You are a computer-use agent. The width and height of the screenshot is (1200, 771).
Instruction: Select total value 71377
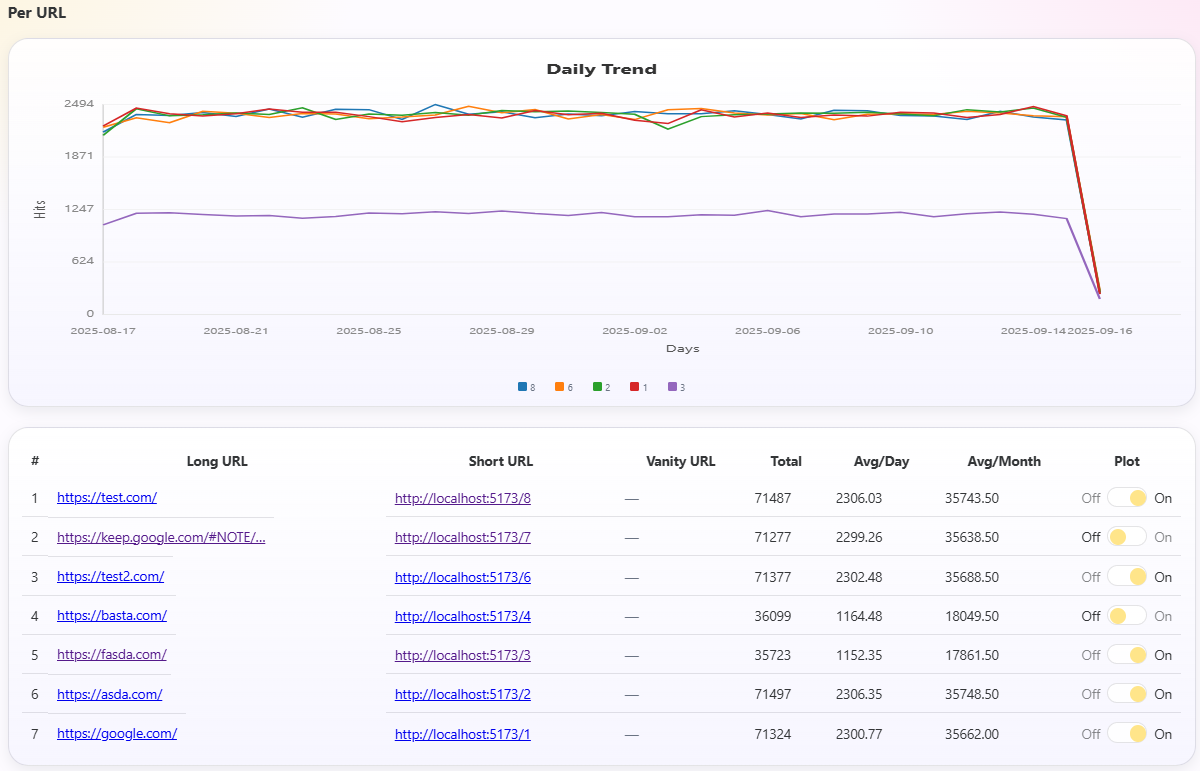pyautogui.click(x=773, y=577)
